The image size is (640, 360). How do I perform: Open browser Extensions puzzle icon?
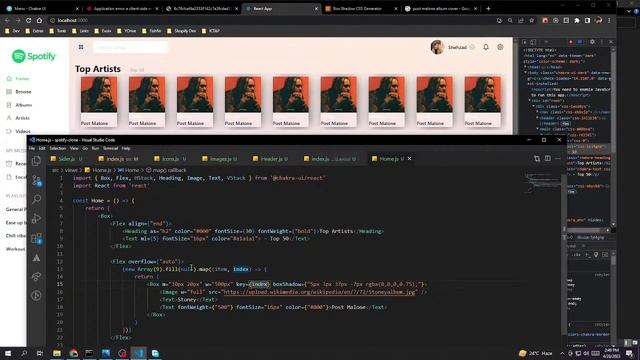click(x=577, y=20)
